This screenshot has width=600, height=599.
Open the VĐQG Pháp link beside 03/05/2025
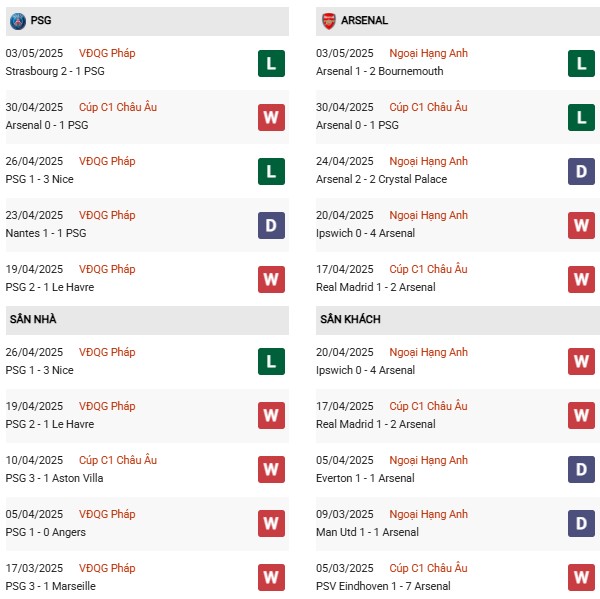(107, 53)
